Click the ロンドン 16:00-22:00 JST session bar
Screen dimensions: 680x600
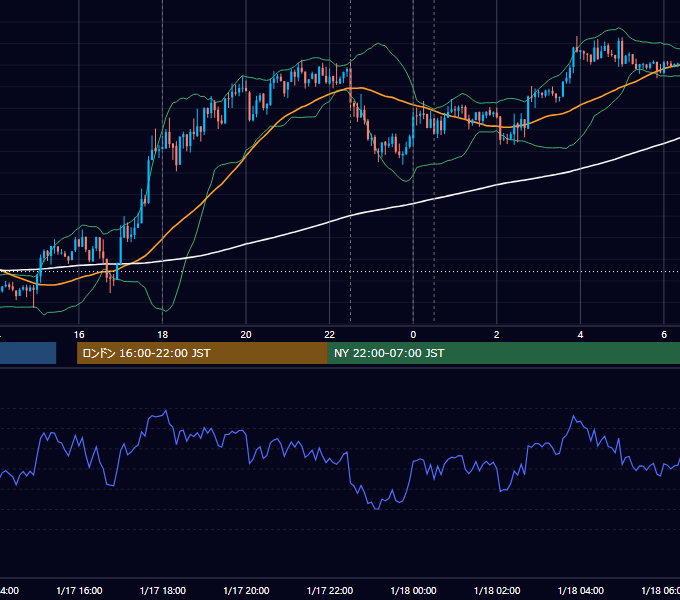click(x=202, y=353)
